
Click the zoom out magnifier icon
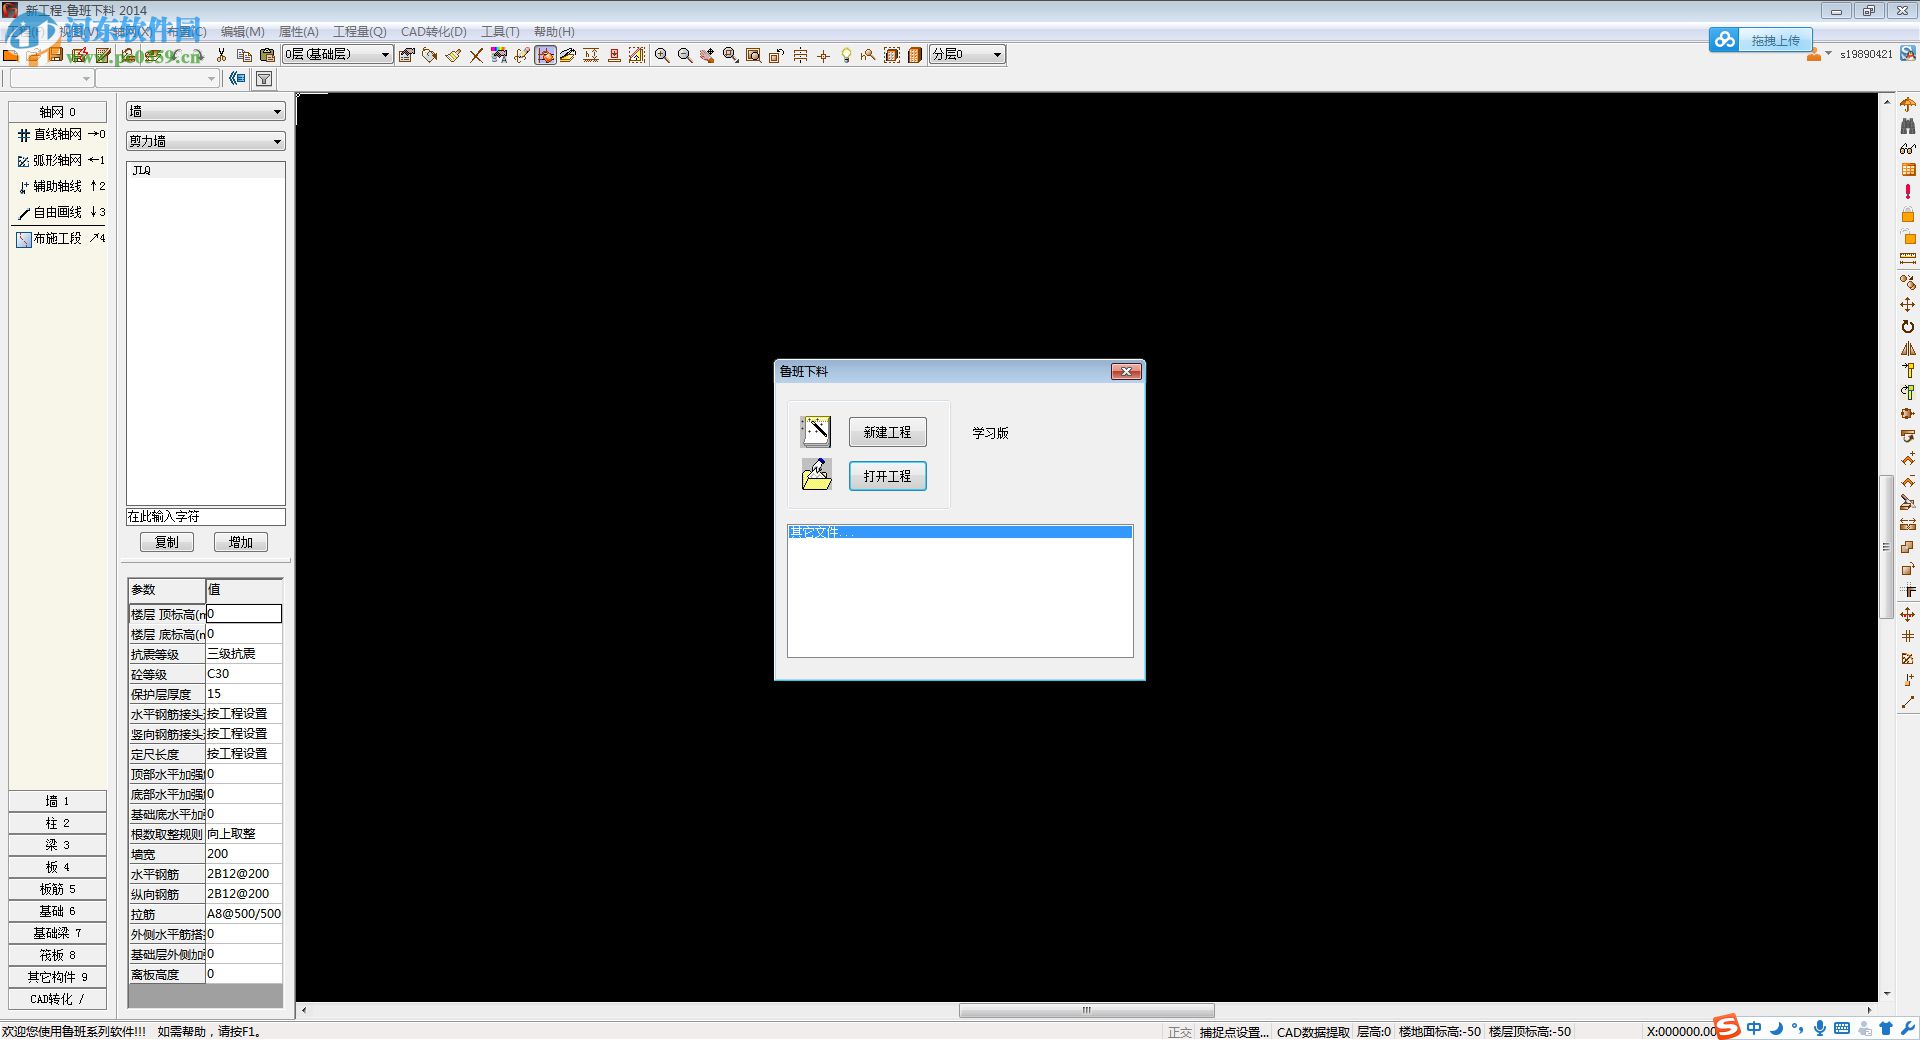[685, 55]
